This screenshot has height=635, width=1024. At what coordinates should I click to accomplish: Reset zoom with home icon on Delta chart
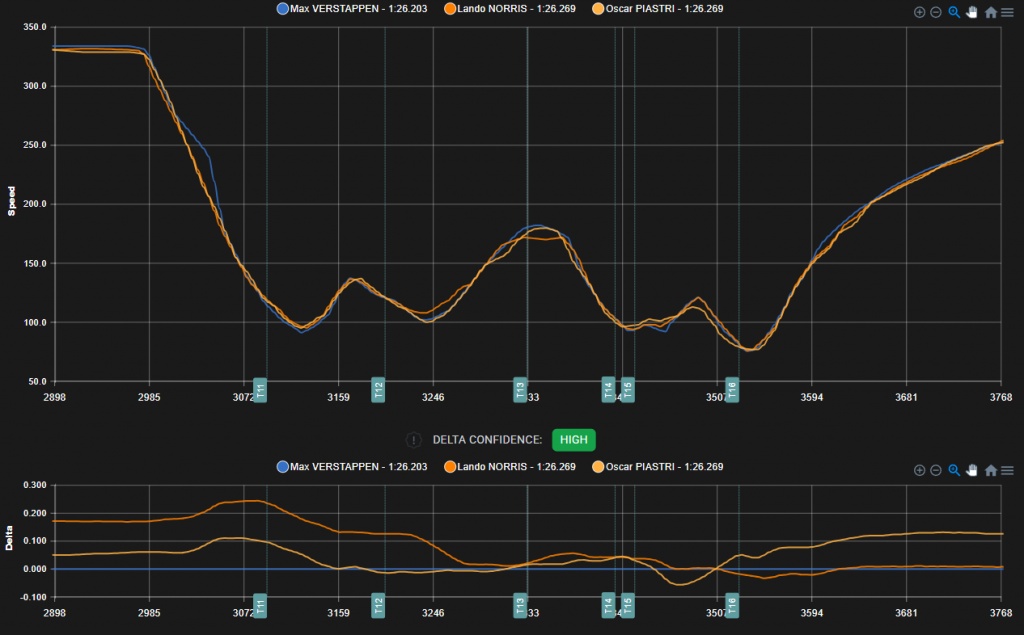[x=990, y=470]
